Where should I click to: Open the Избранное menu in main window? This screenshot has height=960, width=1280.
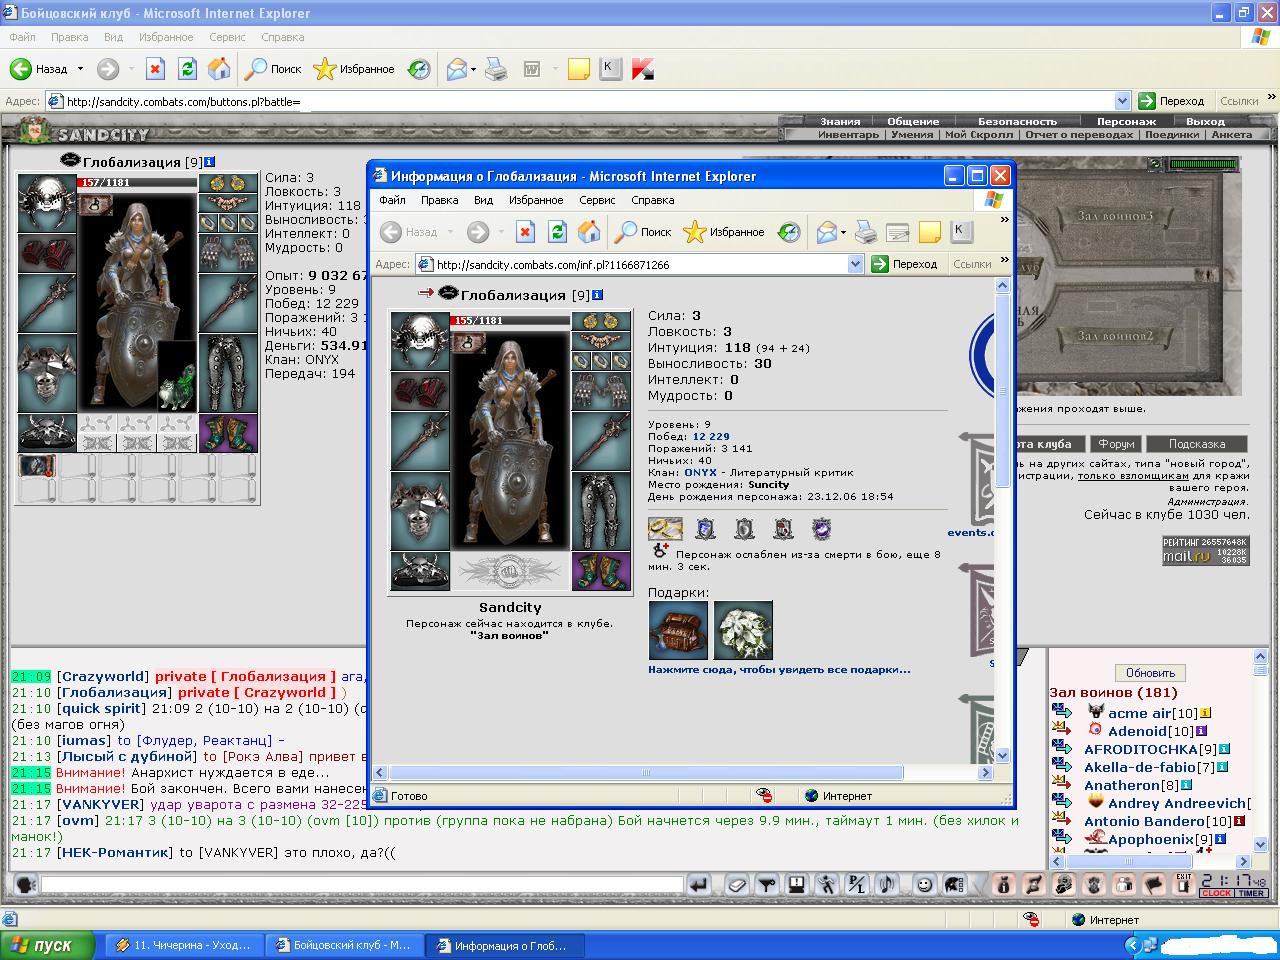(x=165, y=37)
